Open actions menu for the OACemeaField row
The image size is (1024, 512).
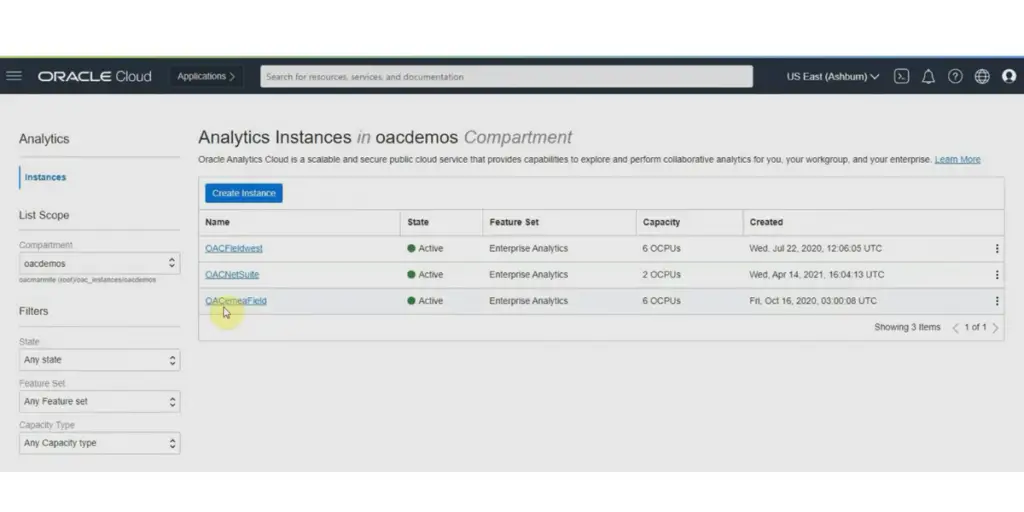point(996,301)
